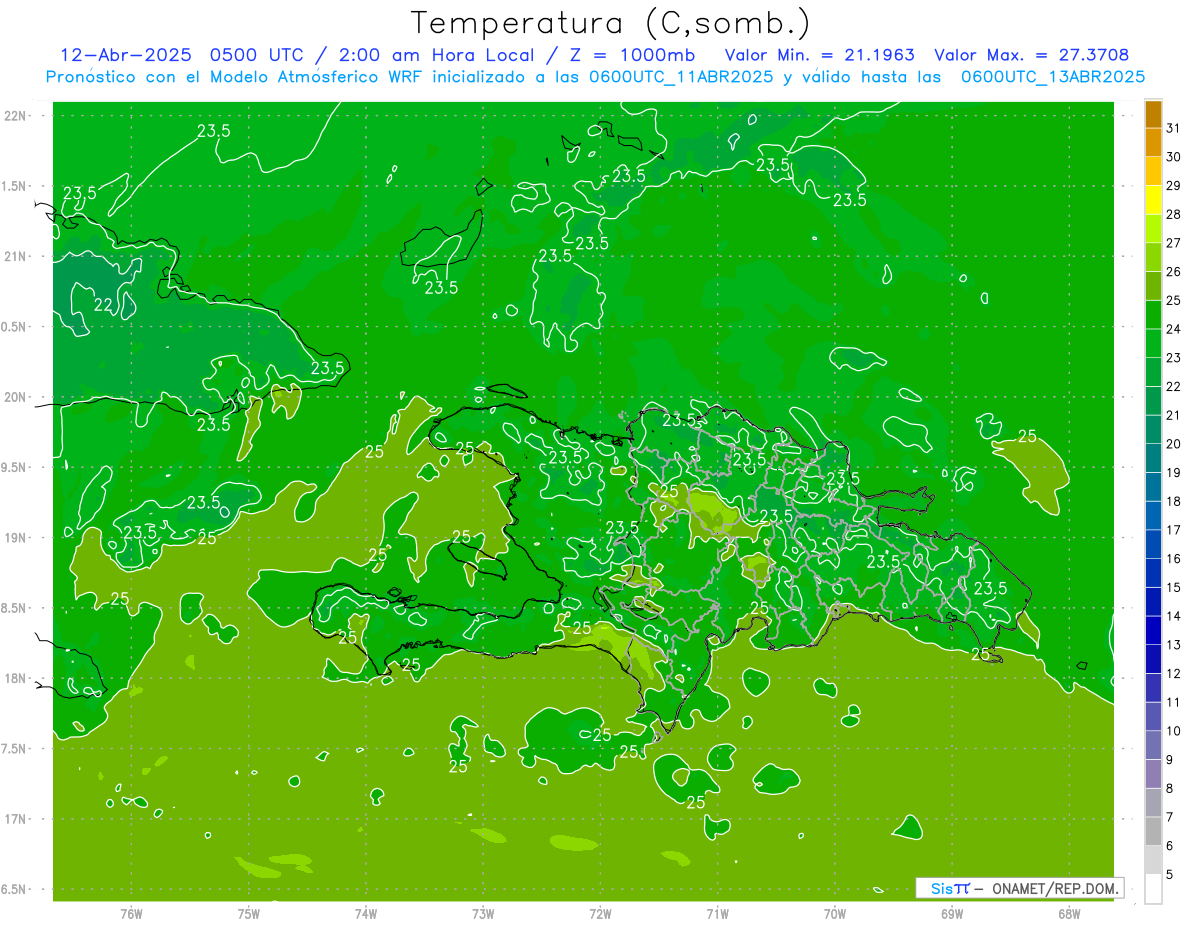This screenshot has width=1200, height=927.
Task: Click the colorbar label "5"
Action: coord(1170,875)
